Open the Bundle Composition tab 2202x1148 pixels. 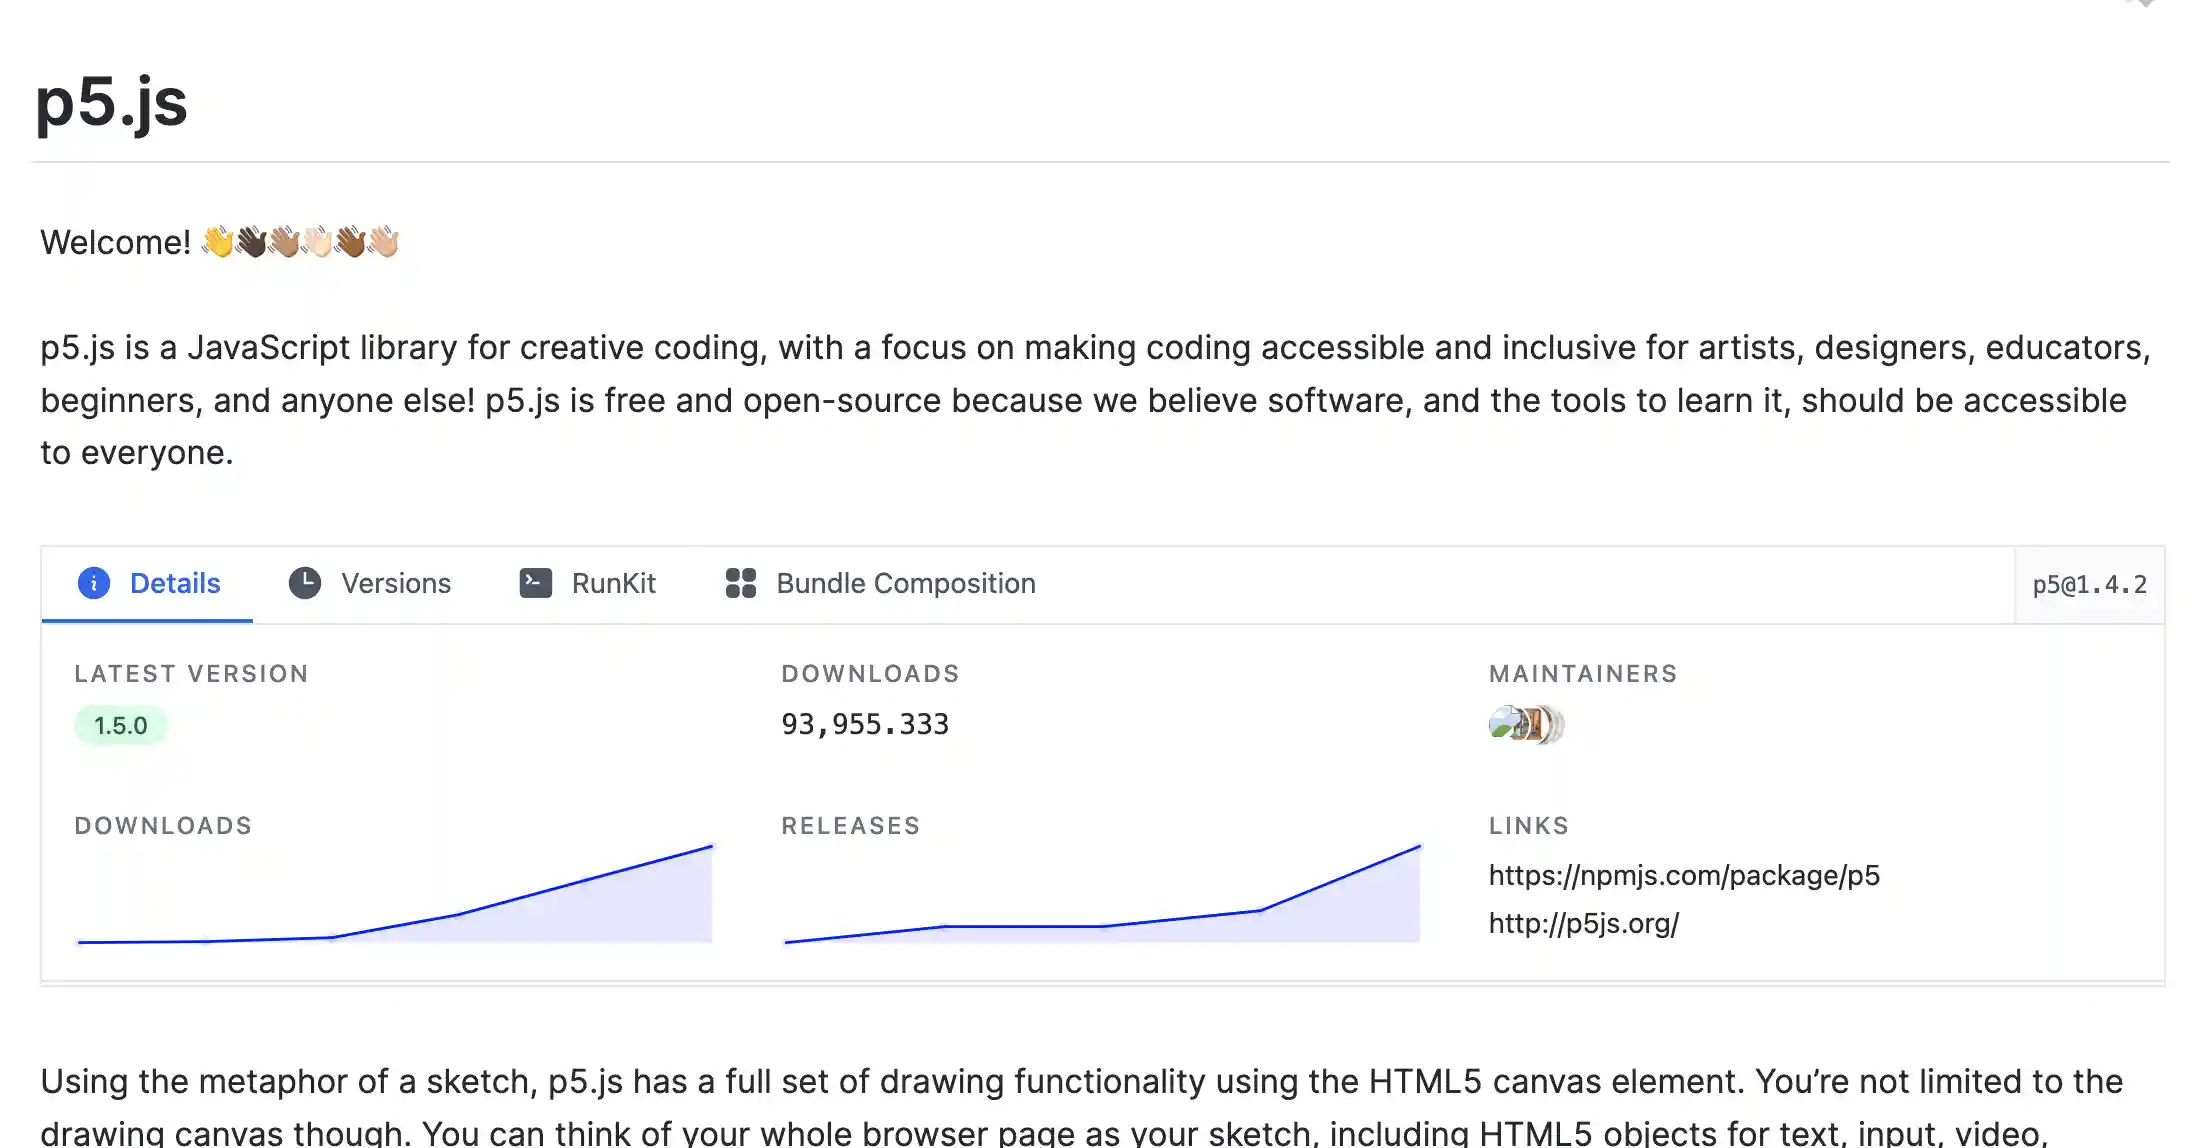click(906, 583)
